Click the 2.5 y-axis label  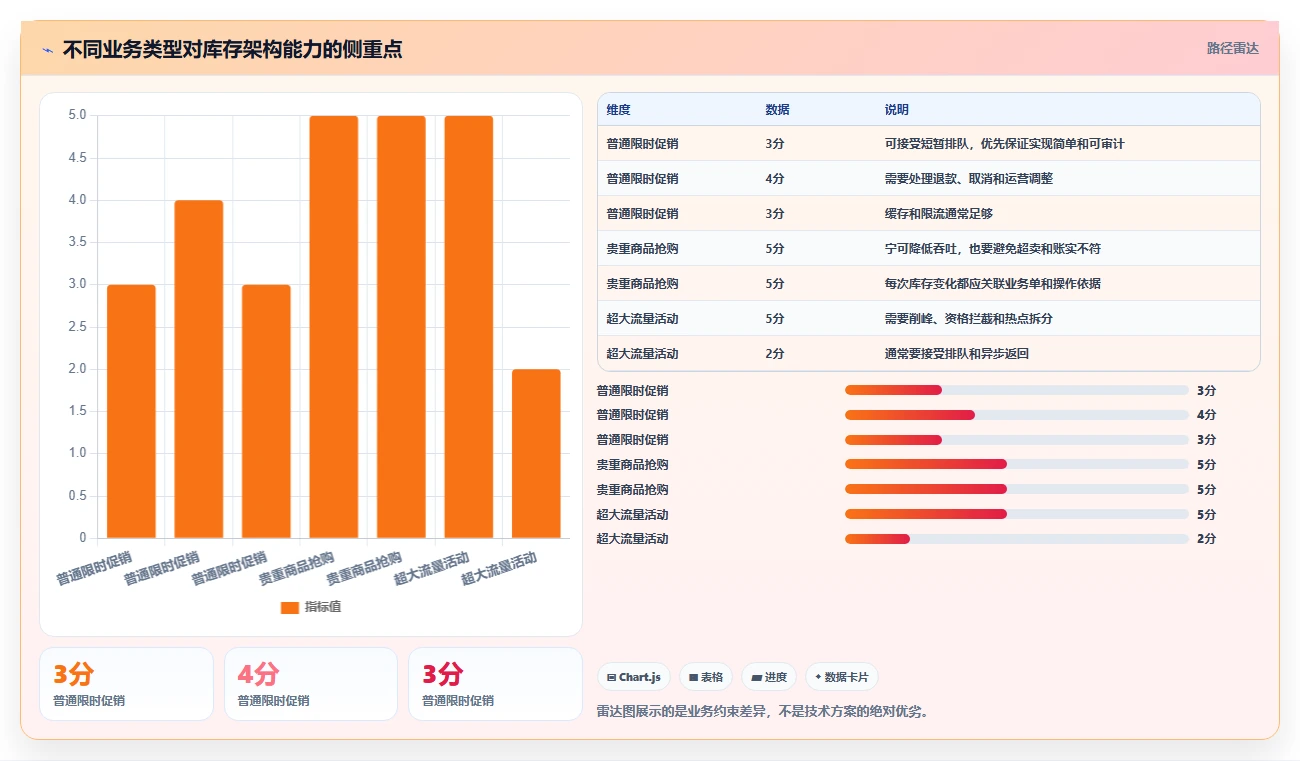(77, 327)
